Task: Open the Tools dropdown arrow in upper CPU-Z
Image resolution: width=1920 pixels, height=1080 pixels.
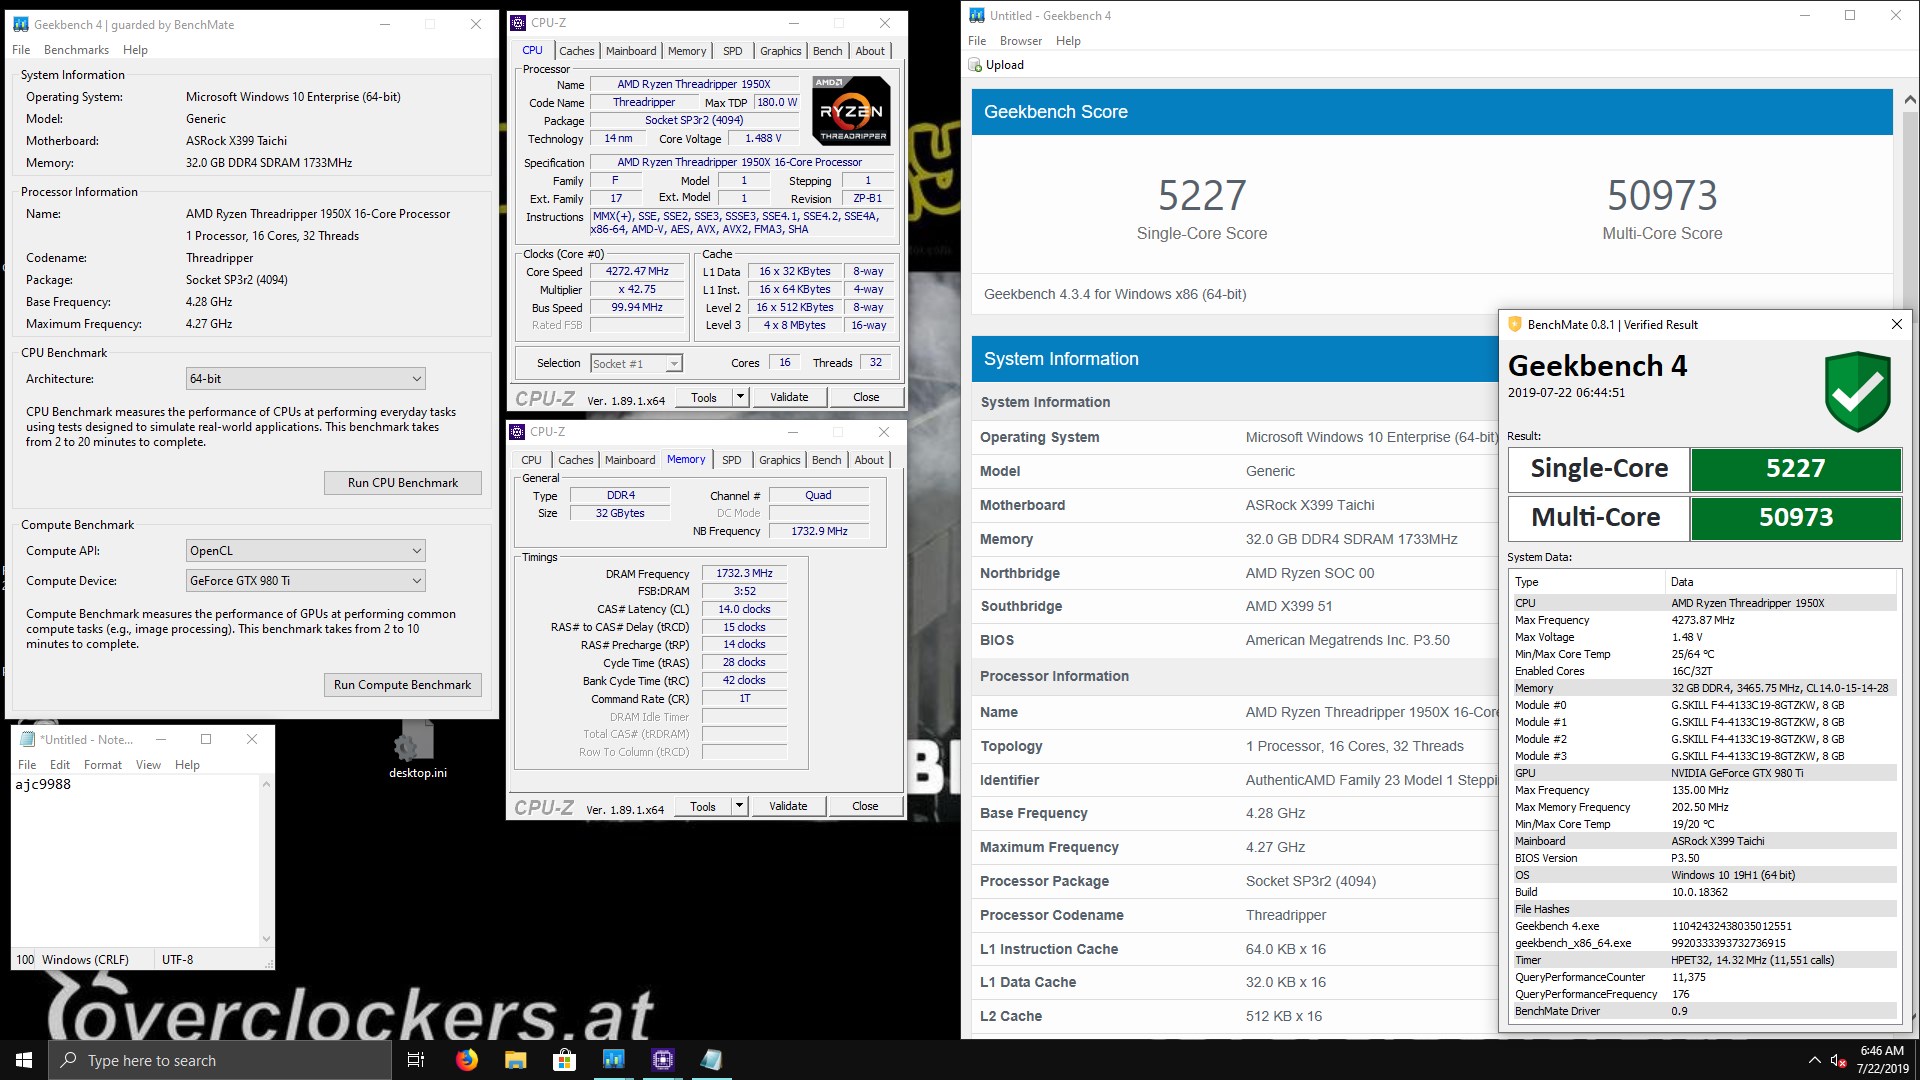Action: point(740,397)
